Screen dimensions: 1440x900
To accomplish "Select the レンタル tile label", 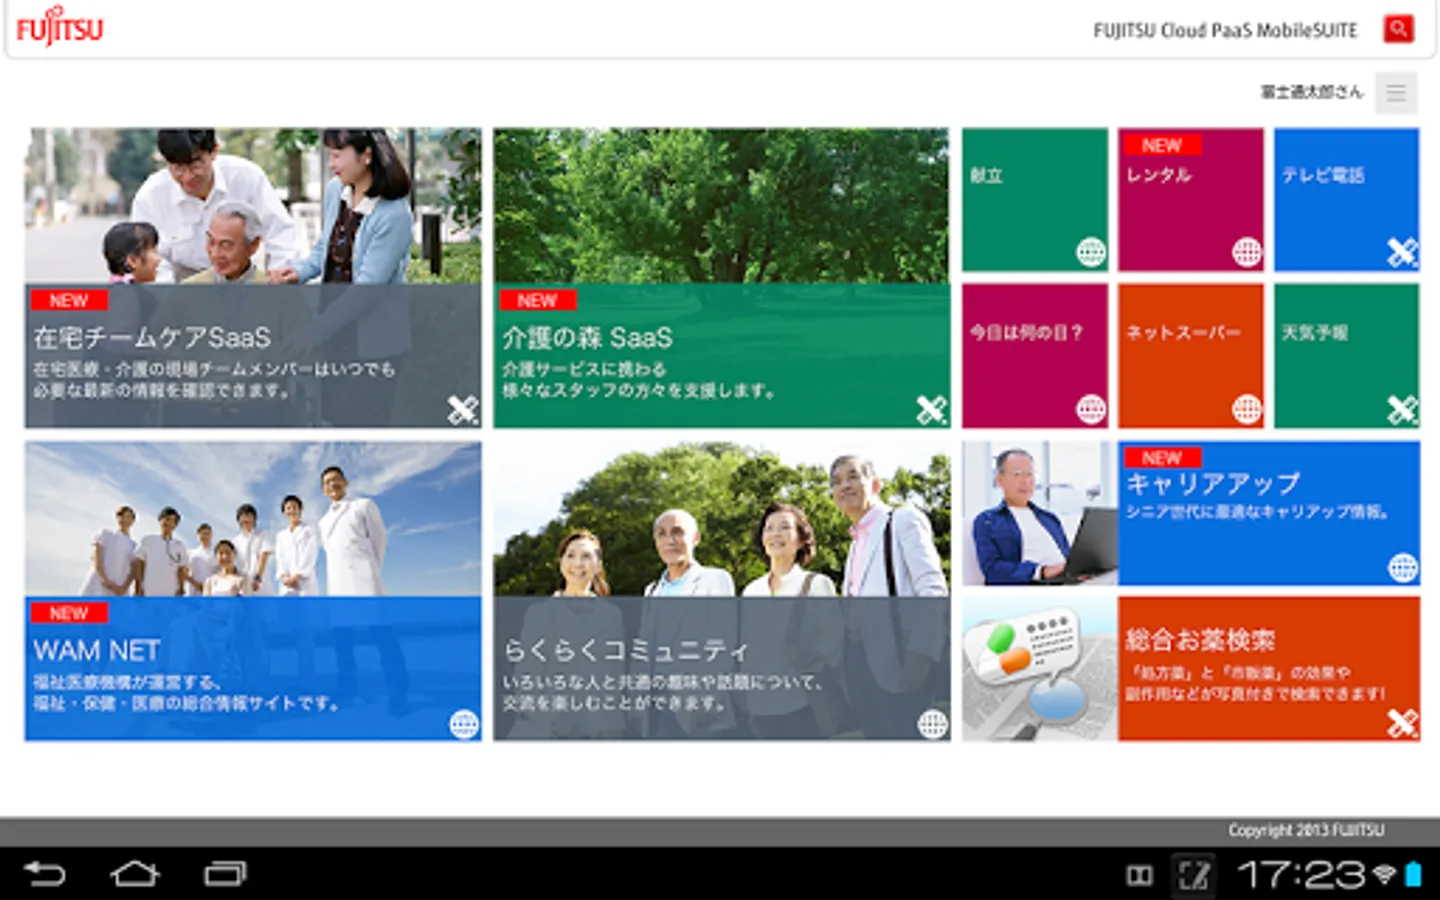I will (1159, 176).
